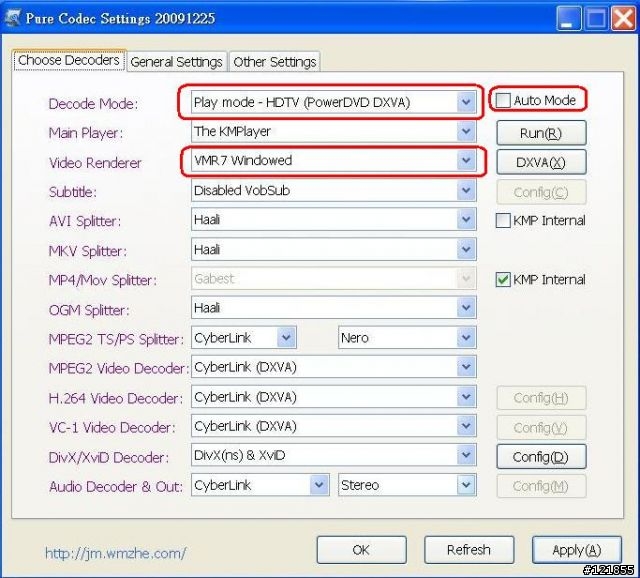Enable the Auto Mode checkbox
Screen dimensions: 640x578
[x=503, y=100]
